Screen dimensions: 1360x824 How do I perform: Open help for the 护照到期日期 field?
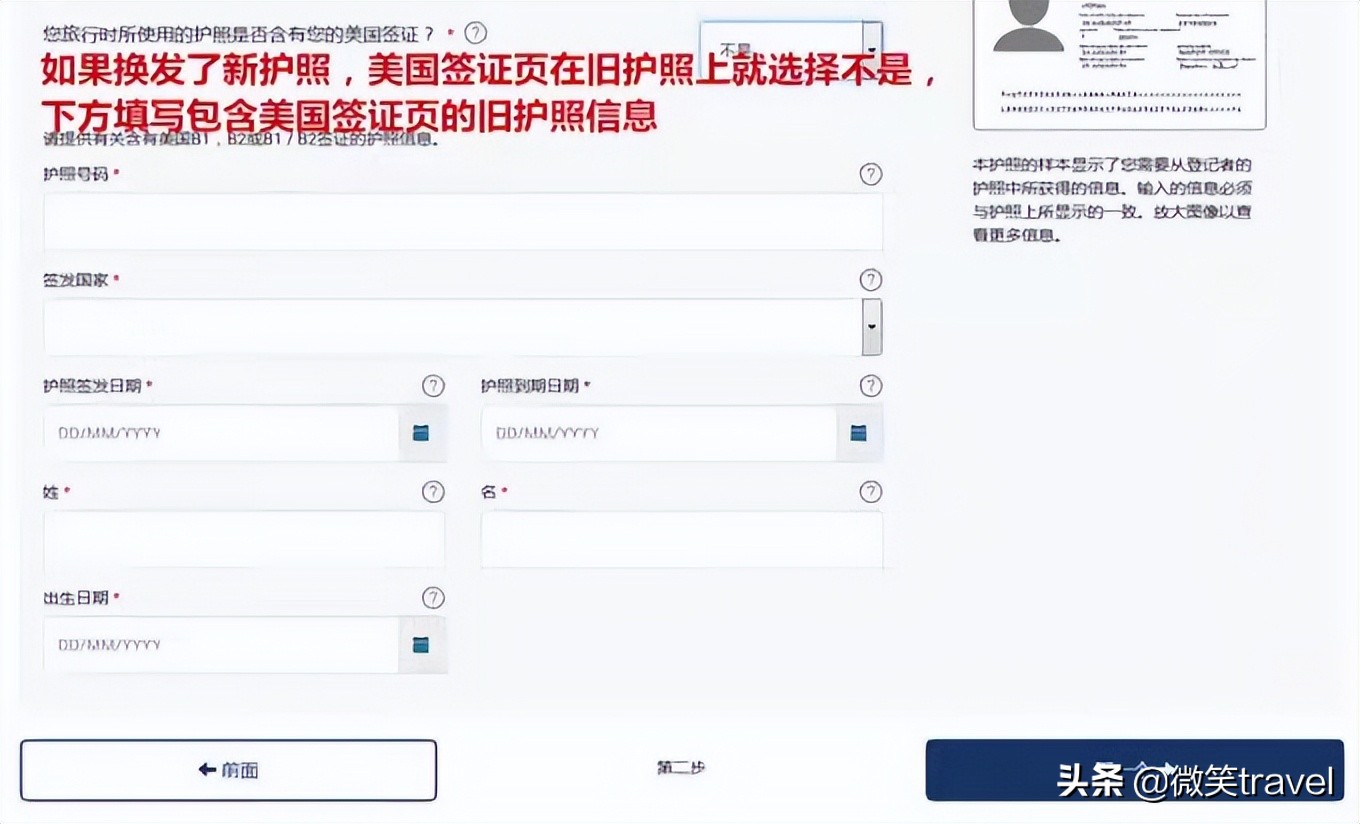869,386
